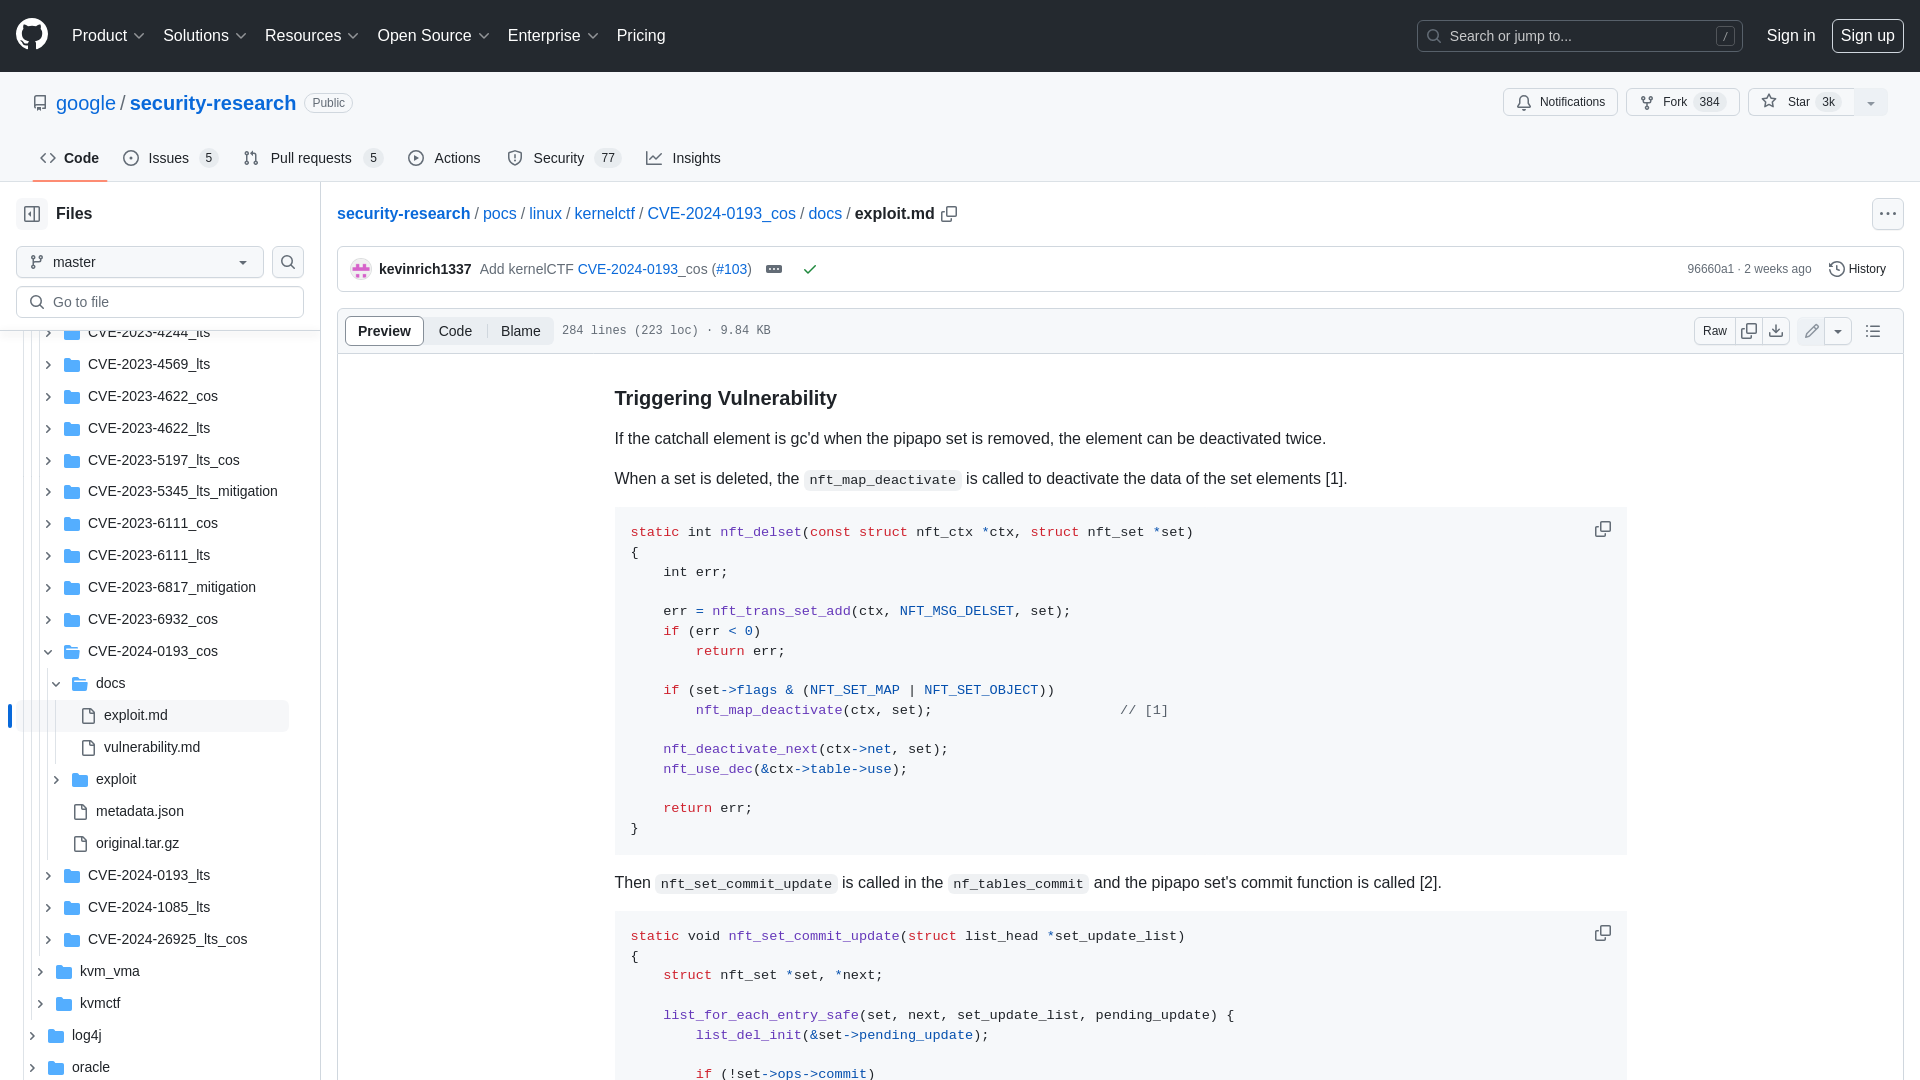Open pull request #103 link
Screen dimensions: 1920x1080
click(x=732, y=269)
